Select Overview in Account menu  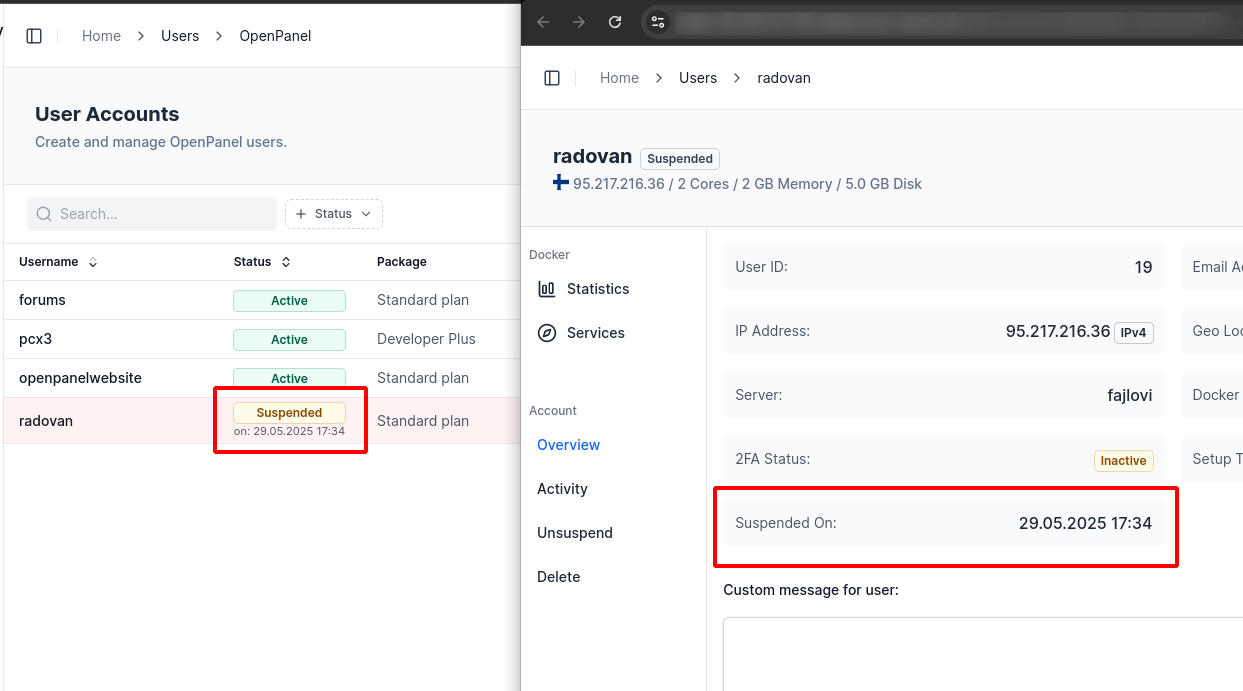568,445
